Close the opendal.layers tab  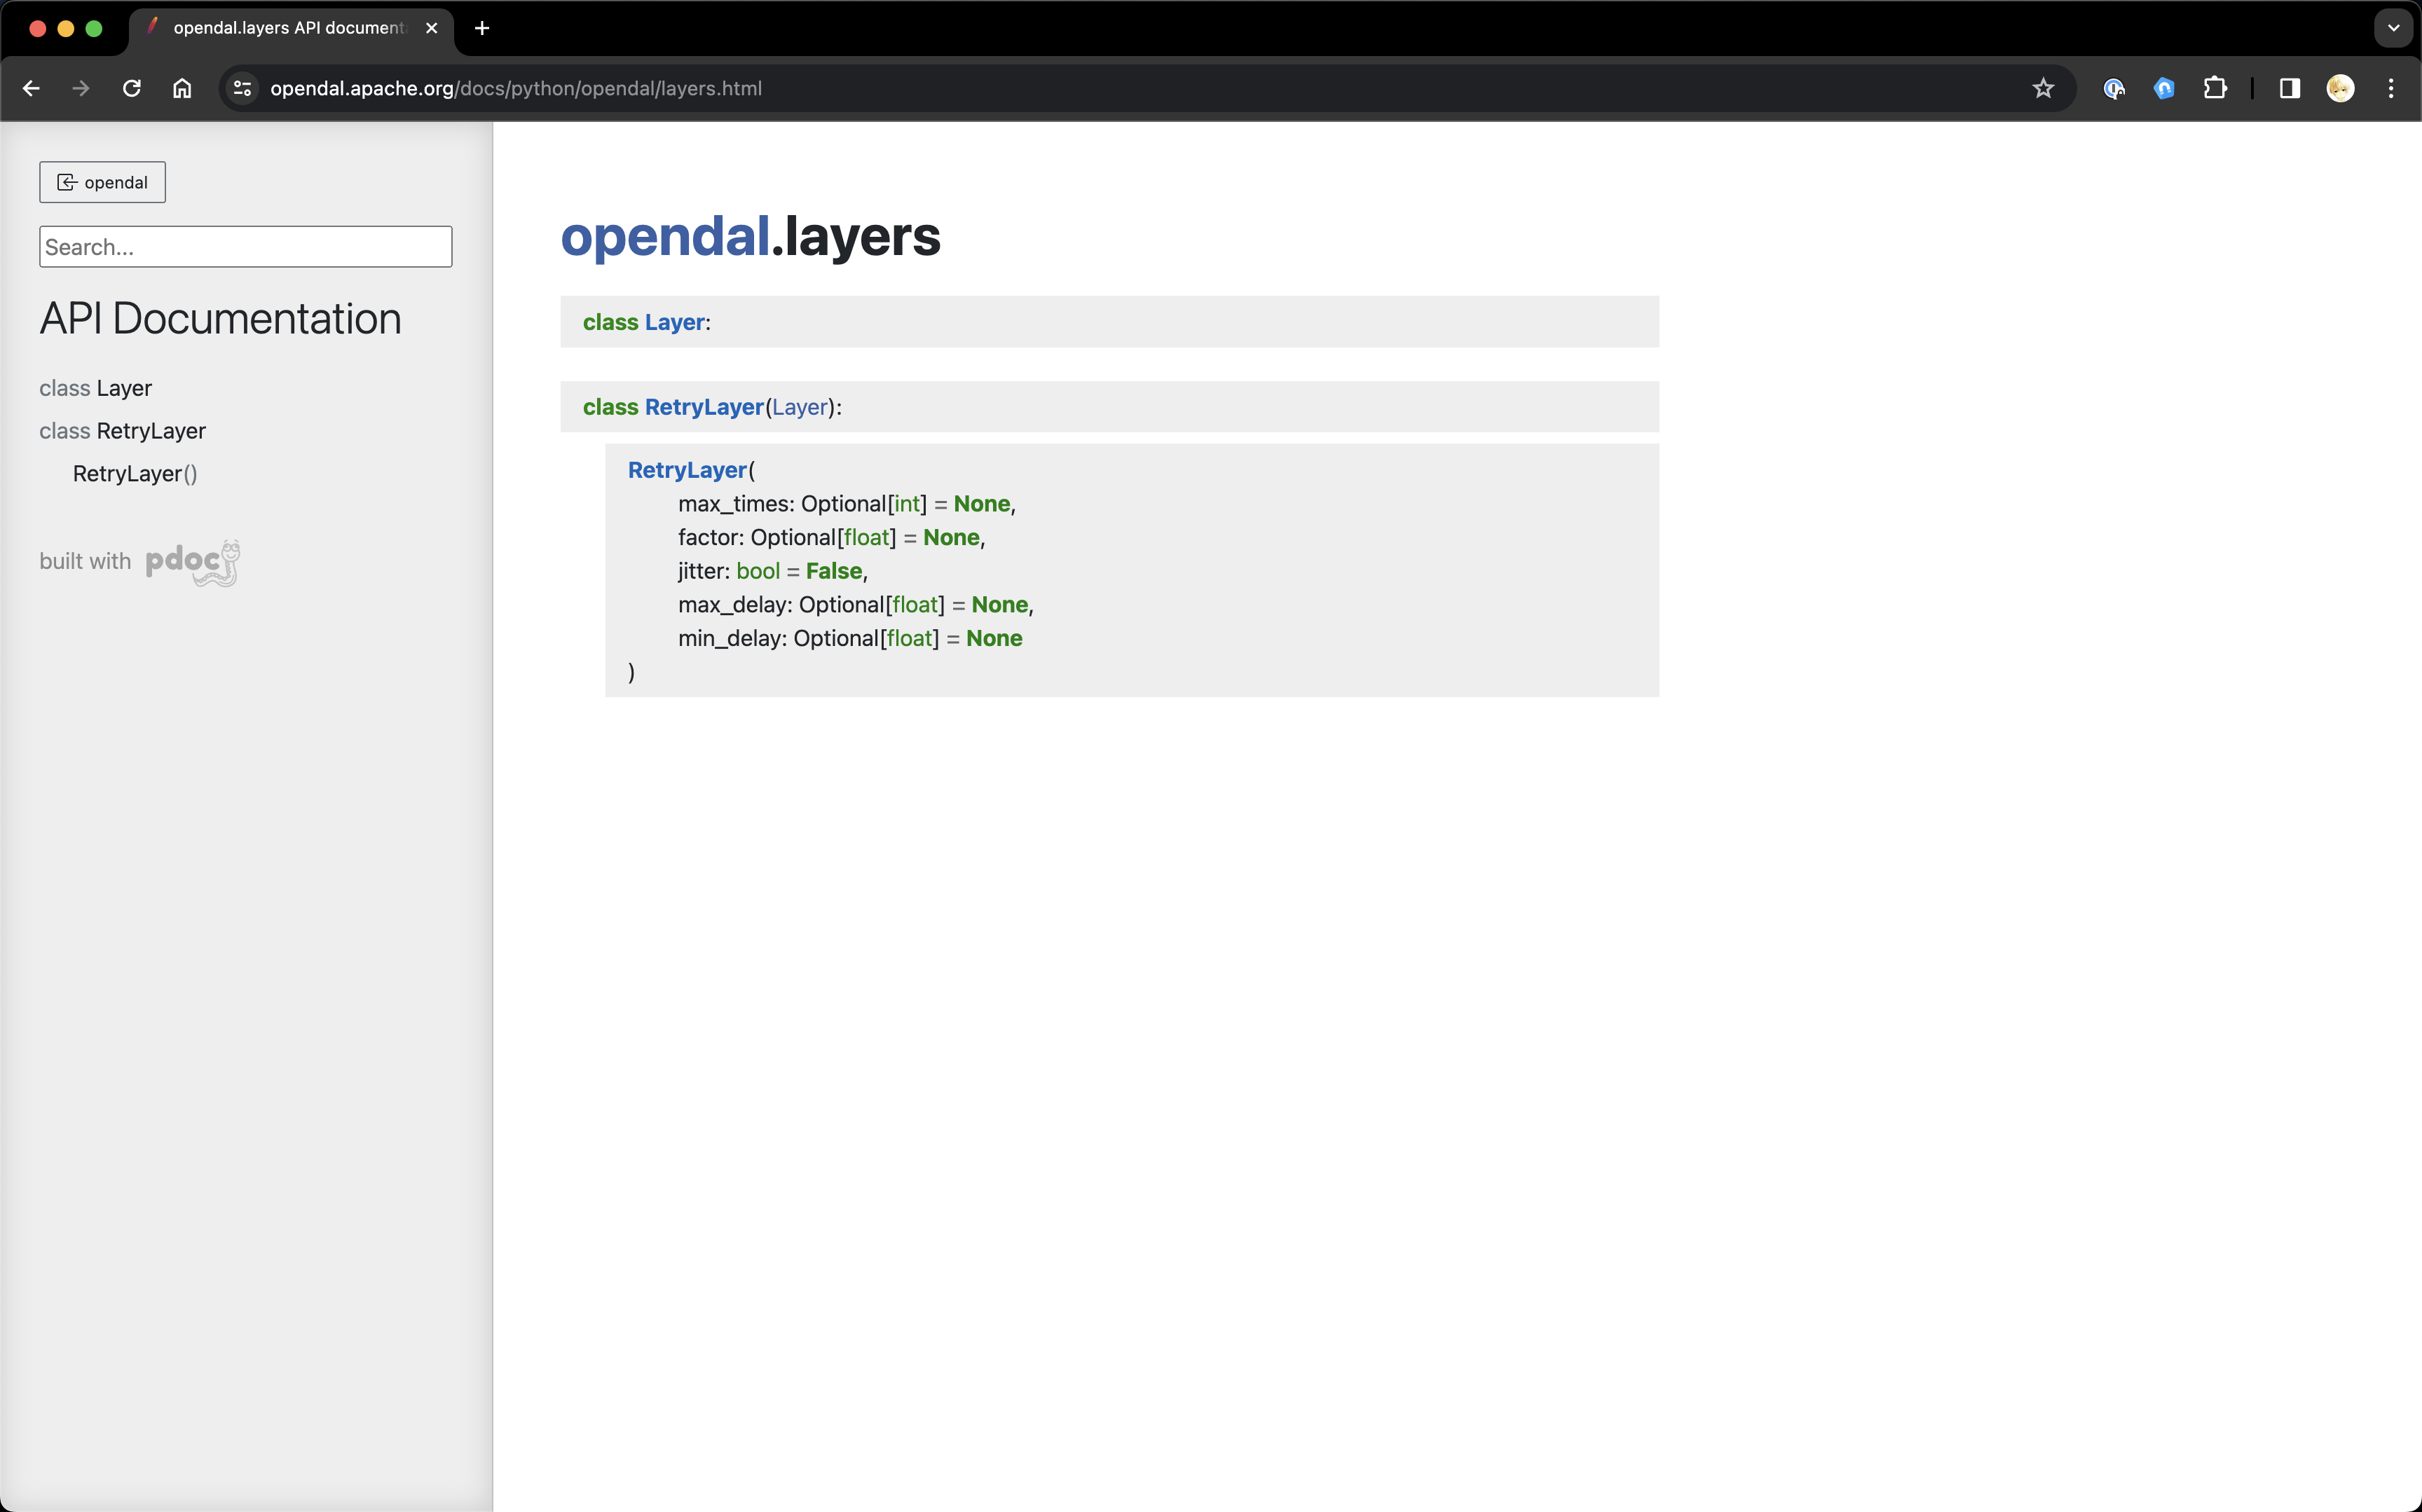click(432, 28)
